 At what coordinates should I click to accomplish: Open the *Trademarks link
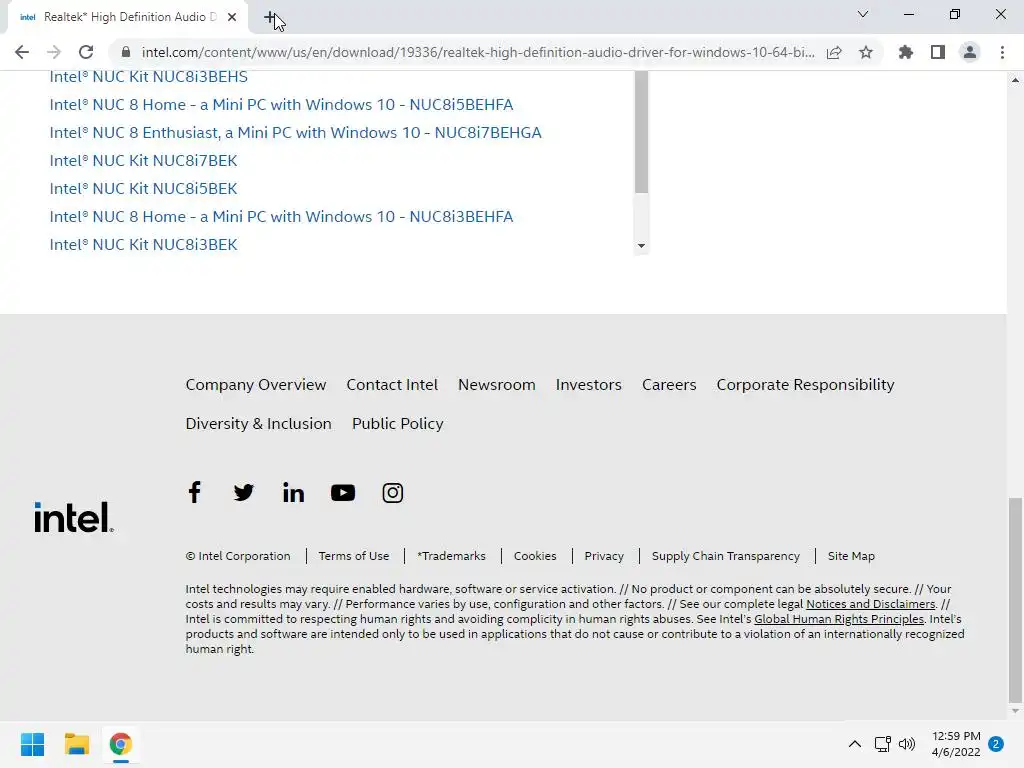451,556
